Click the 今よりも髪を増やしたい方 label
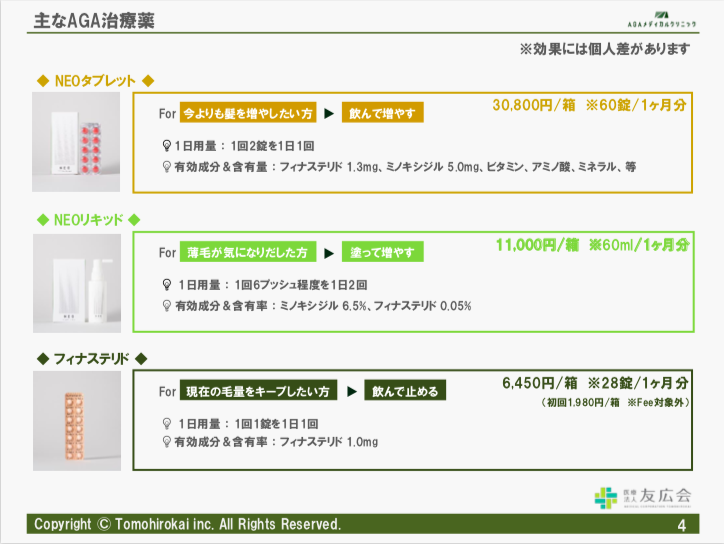The height and width of the screenshot is (544, 724). pyautogui.click(x=248, y=113)
